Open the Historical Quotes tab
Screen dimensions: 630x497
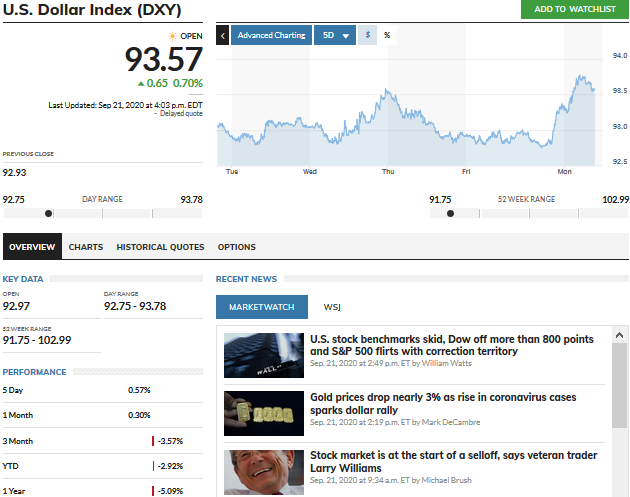(x=160, y=247)
